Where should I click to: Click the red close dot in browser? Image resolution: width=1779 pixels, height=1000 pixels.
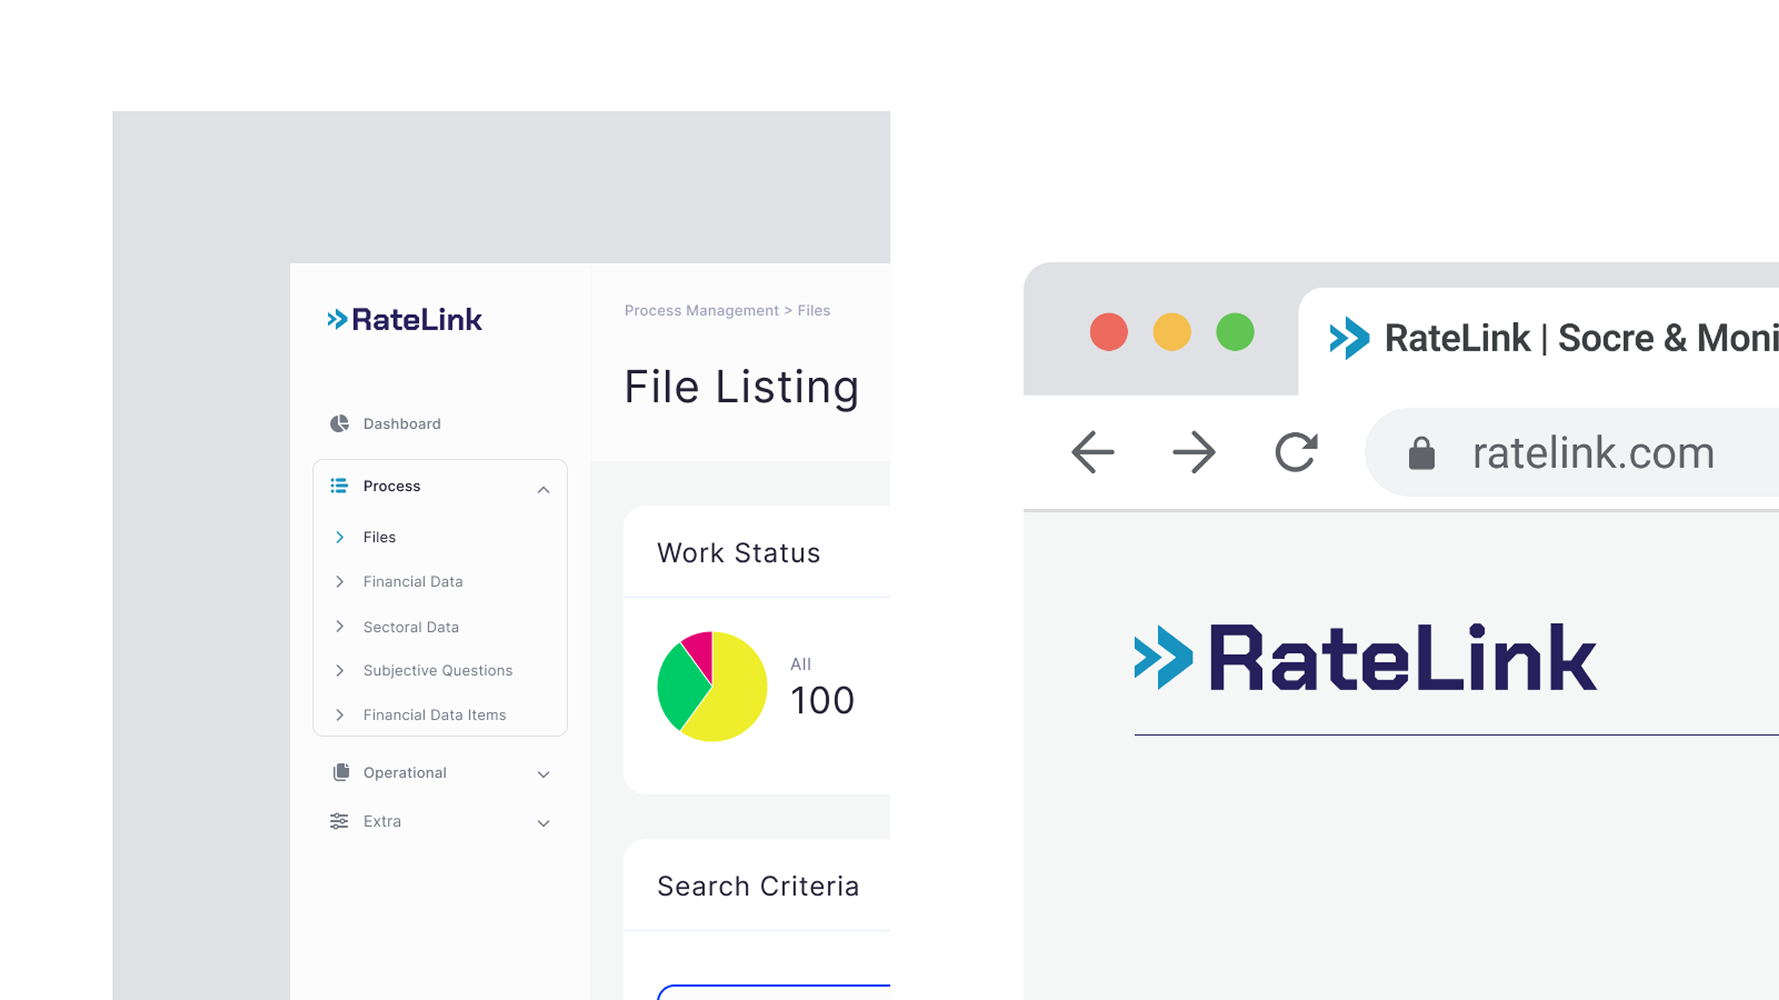(x=1108, y=332)
